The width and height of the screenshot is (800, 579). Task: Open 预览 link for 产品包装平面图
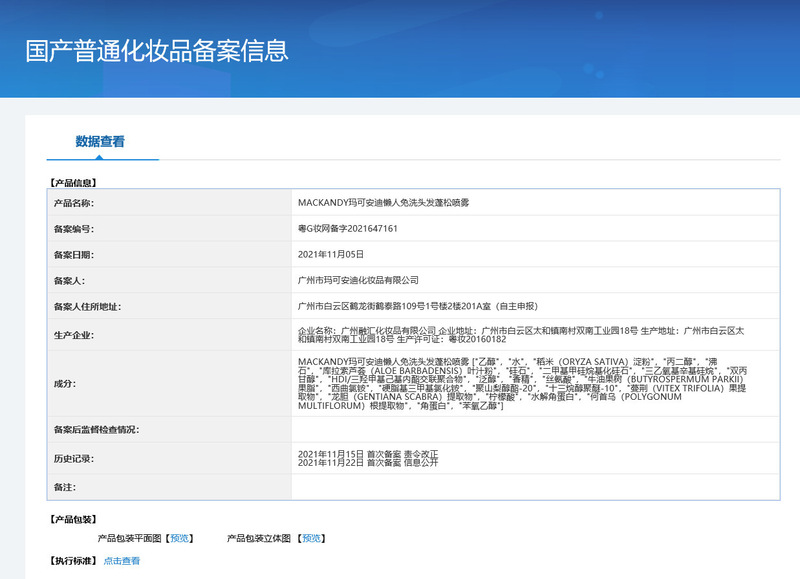[179, 538]
